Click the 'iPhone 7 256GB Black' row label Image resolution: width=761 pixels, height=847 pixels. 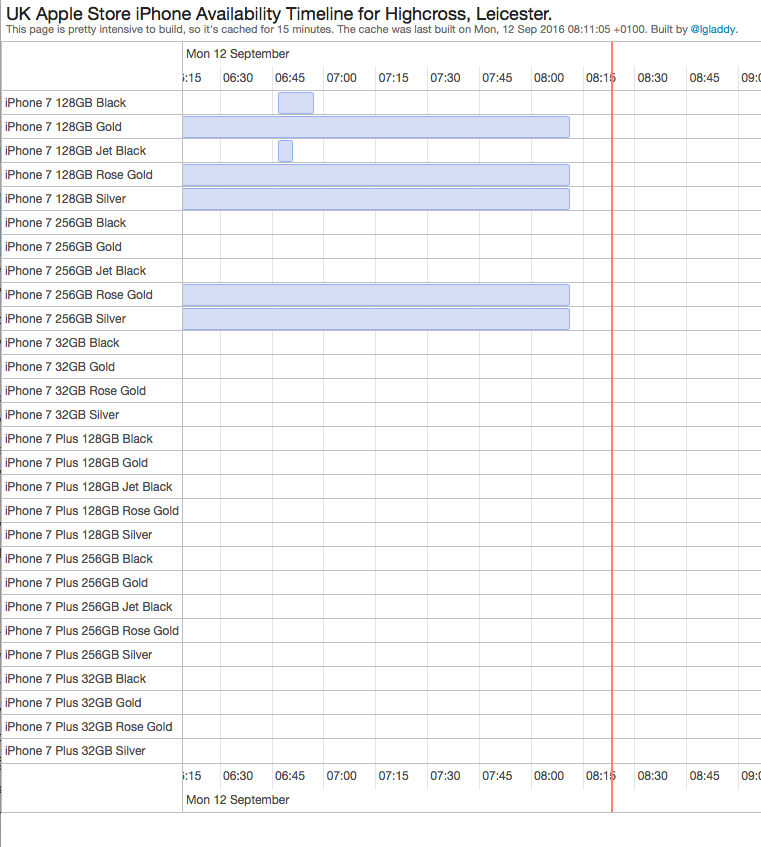click(x=65, y=223)
